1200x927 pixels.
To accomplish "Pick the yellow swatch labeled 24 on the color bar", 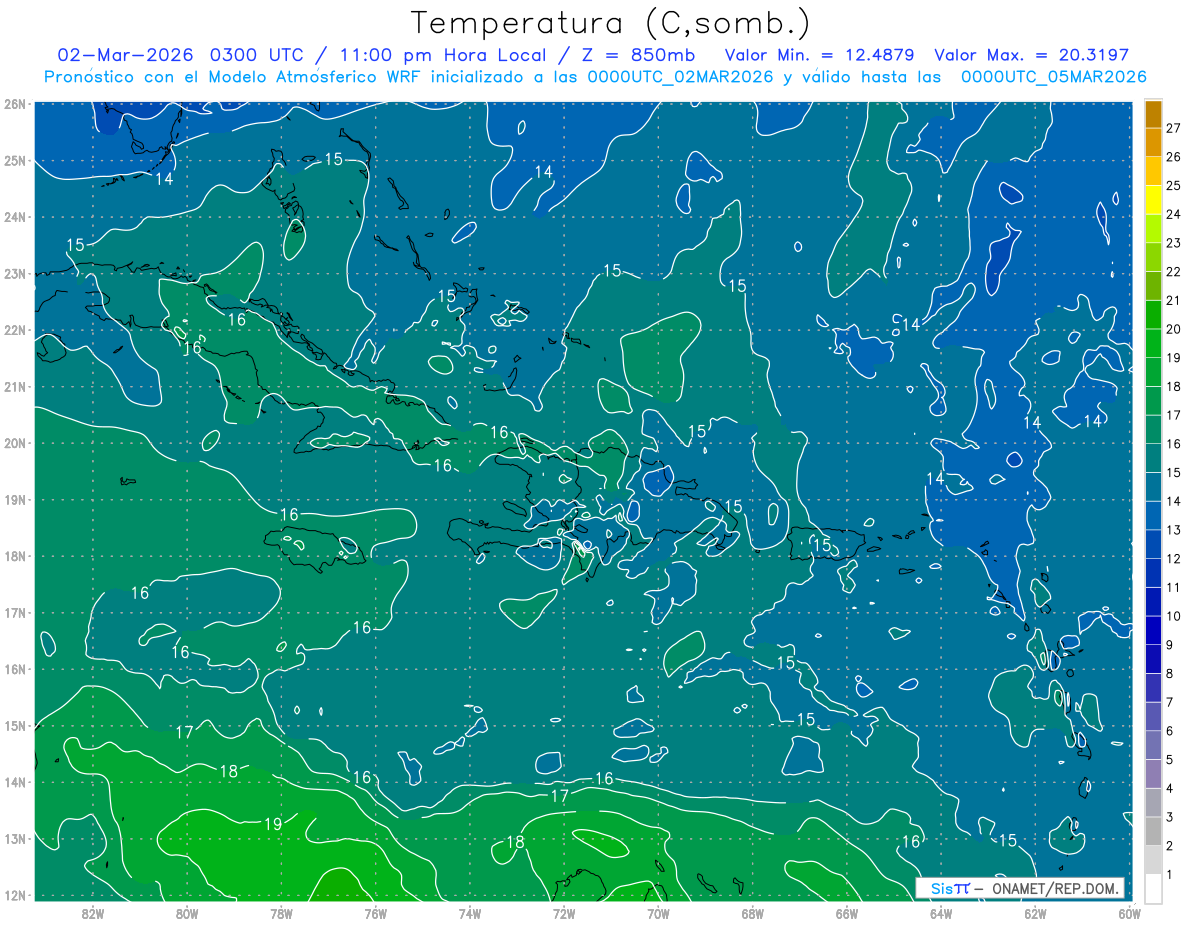I will pos(1153,200).
